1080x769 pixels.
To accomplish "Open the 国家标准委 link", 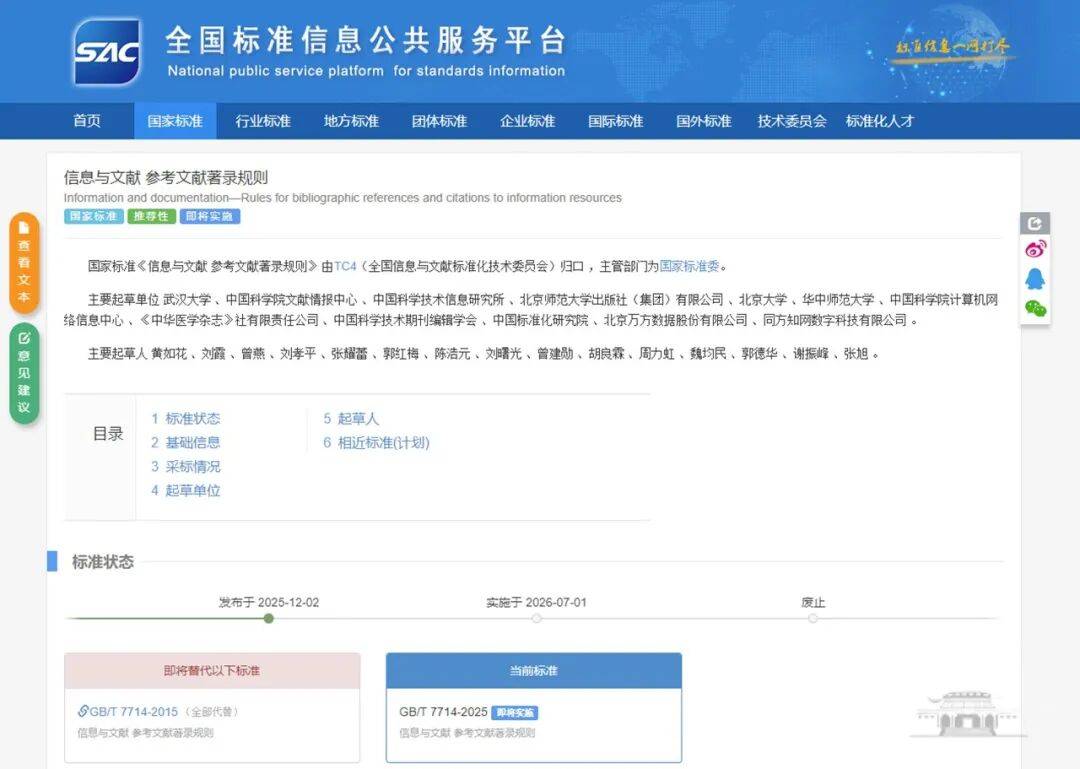I will coord(688,267).
